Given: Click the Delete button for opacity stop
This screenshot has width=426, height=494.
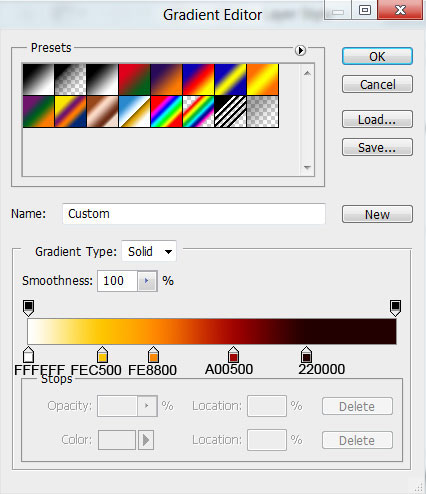Looking at the screenshot, I should click(357, 406).
